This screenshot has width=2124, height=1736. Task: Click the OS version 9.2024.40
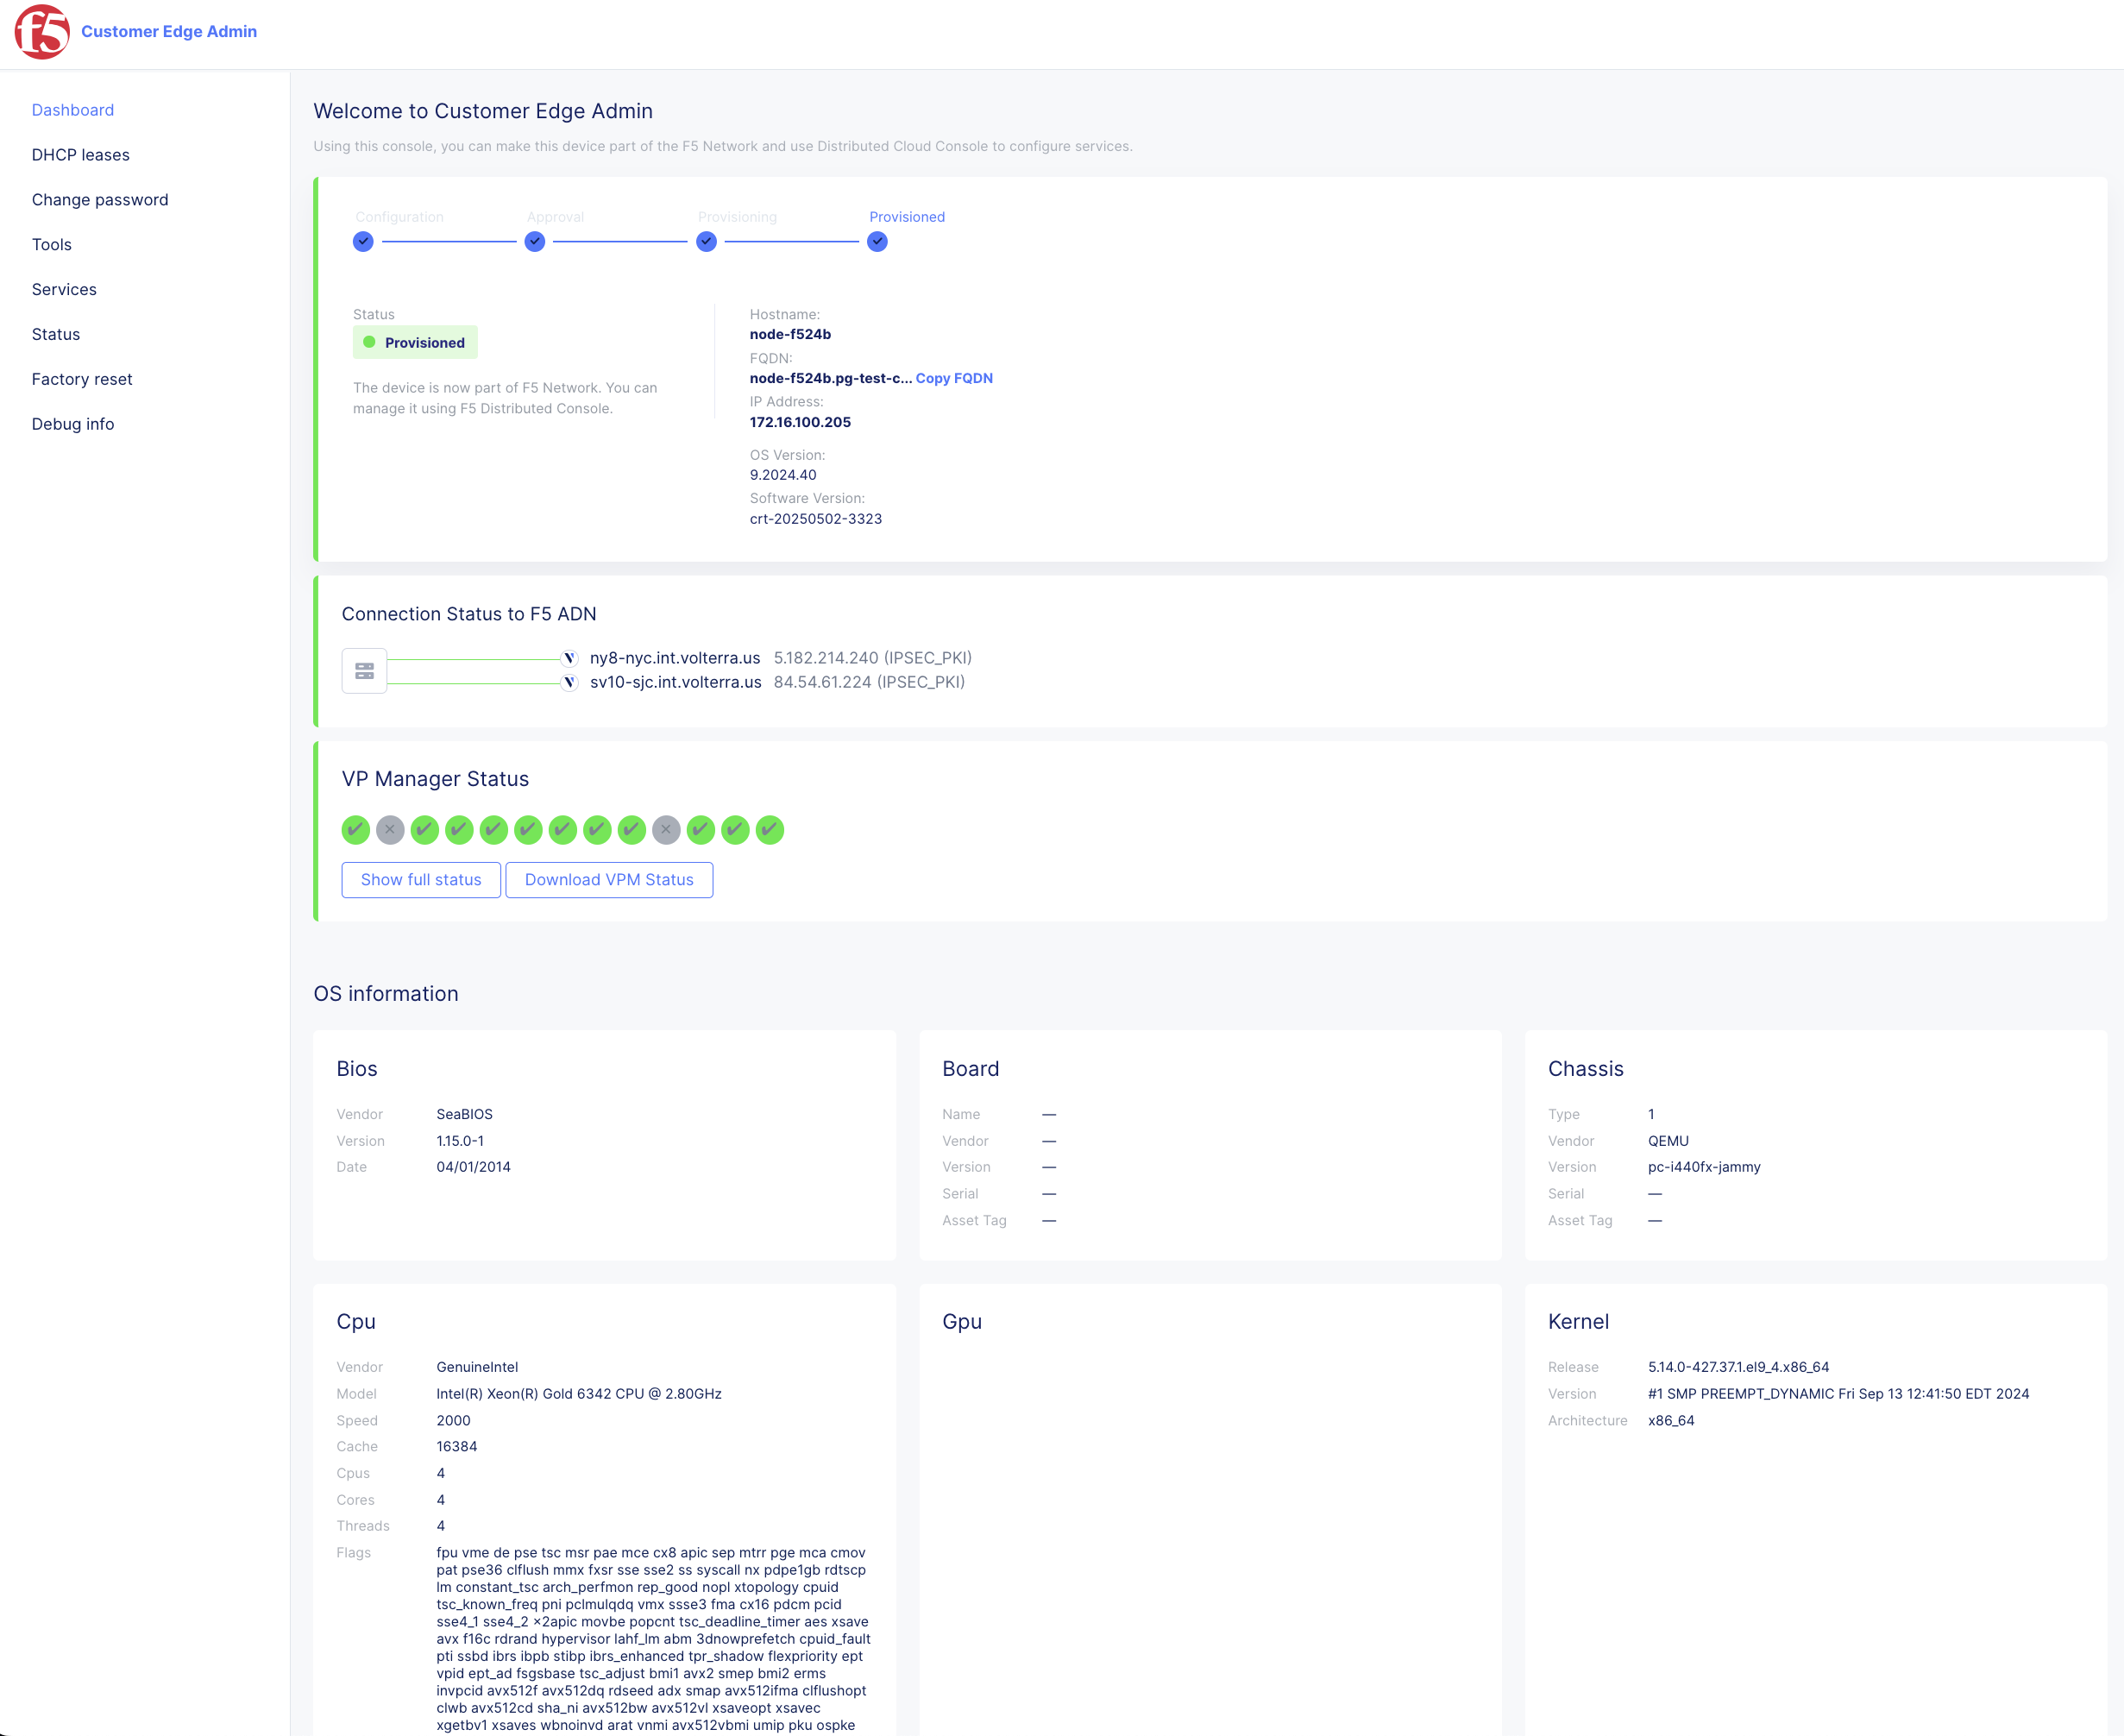coord(783,476)
